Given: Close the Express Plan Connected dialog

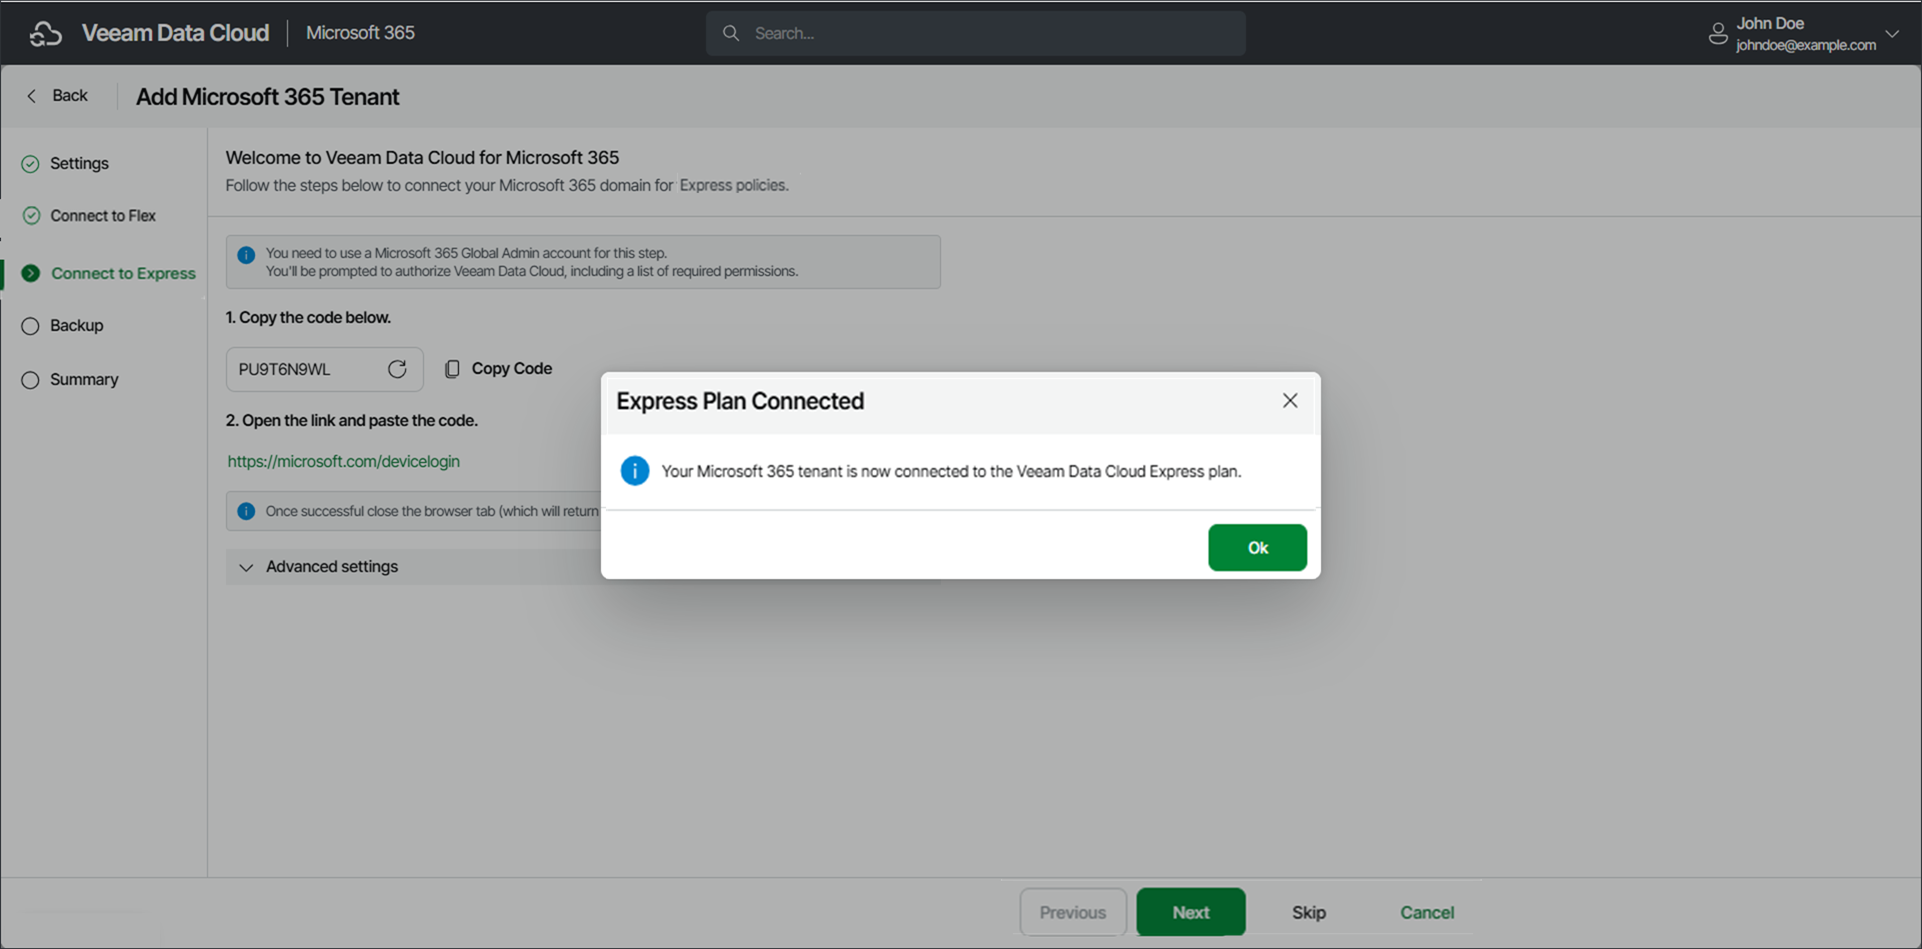Looking at the screenshot, I should (x=1290, y=401).
